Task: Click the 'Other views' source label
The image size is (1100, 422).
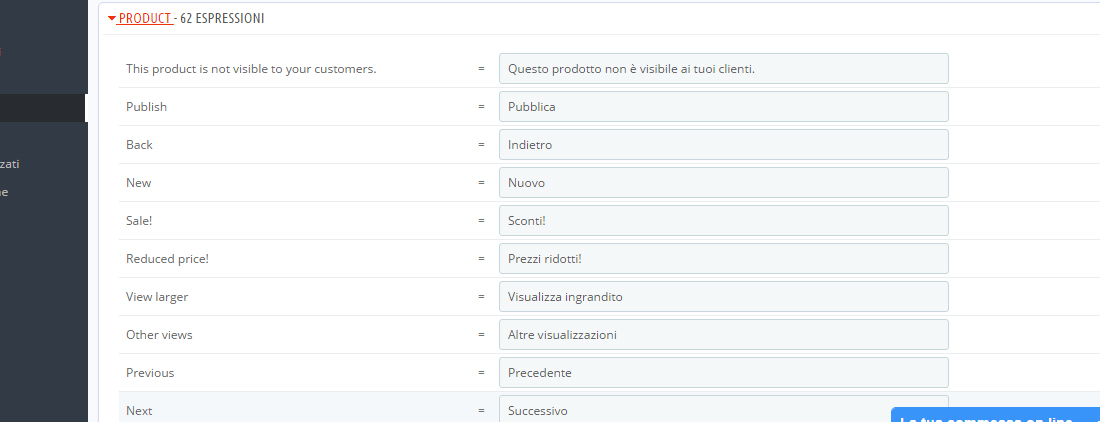Action: (159, 335)
